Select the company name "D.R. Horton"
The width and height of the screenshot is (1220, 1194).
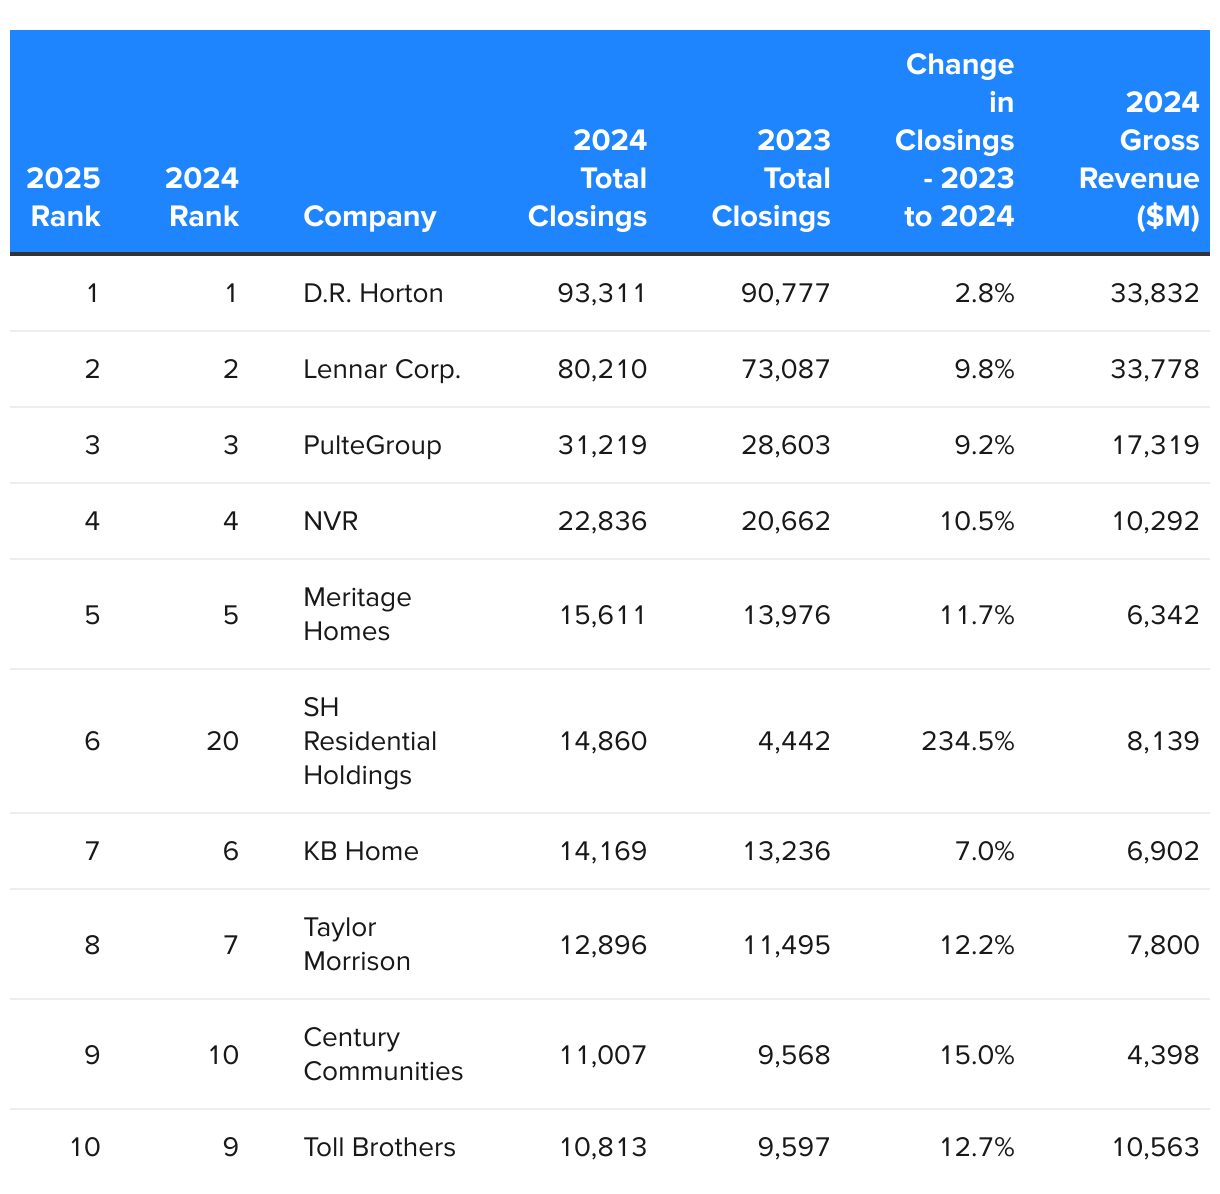(374, 293)
